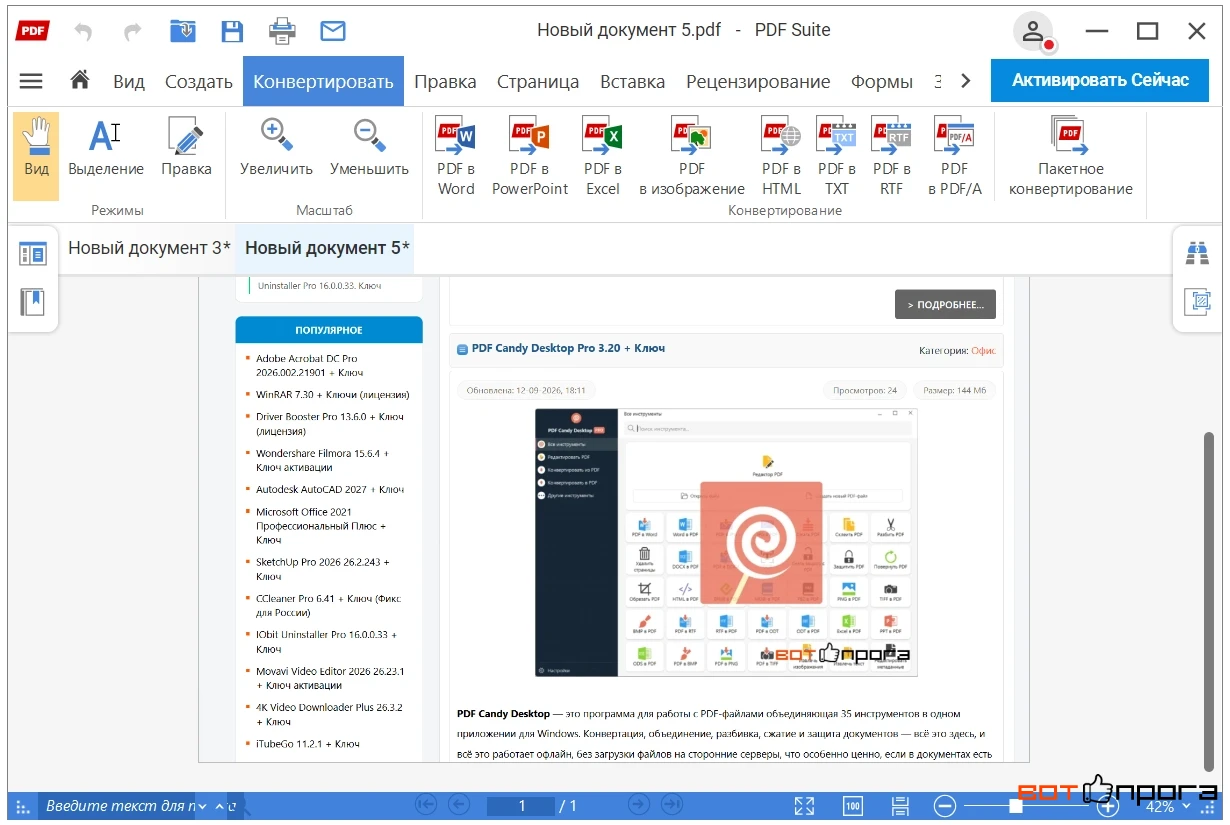Open PDF в изображение conversion

(x=691, y=157)
